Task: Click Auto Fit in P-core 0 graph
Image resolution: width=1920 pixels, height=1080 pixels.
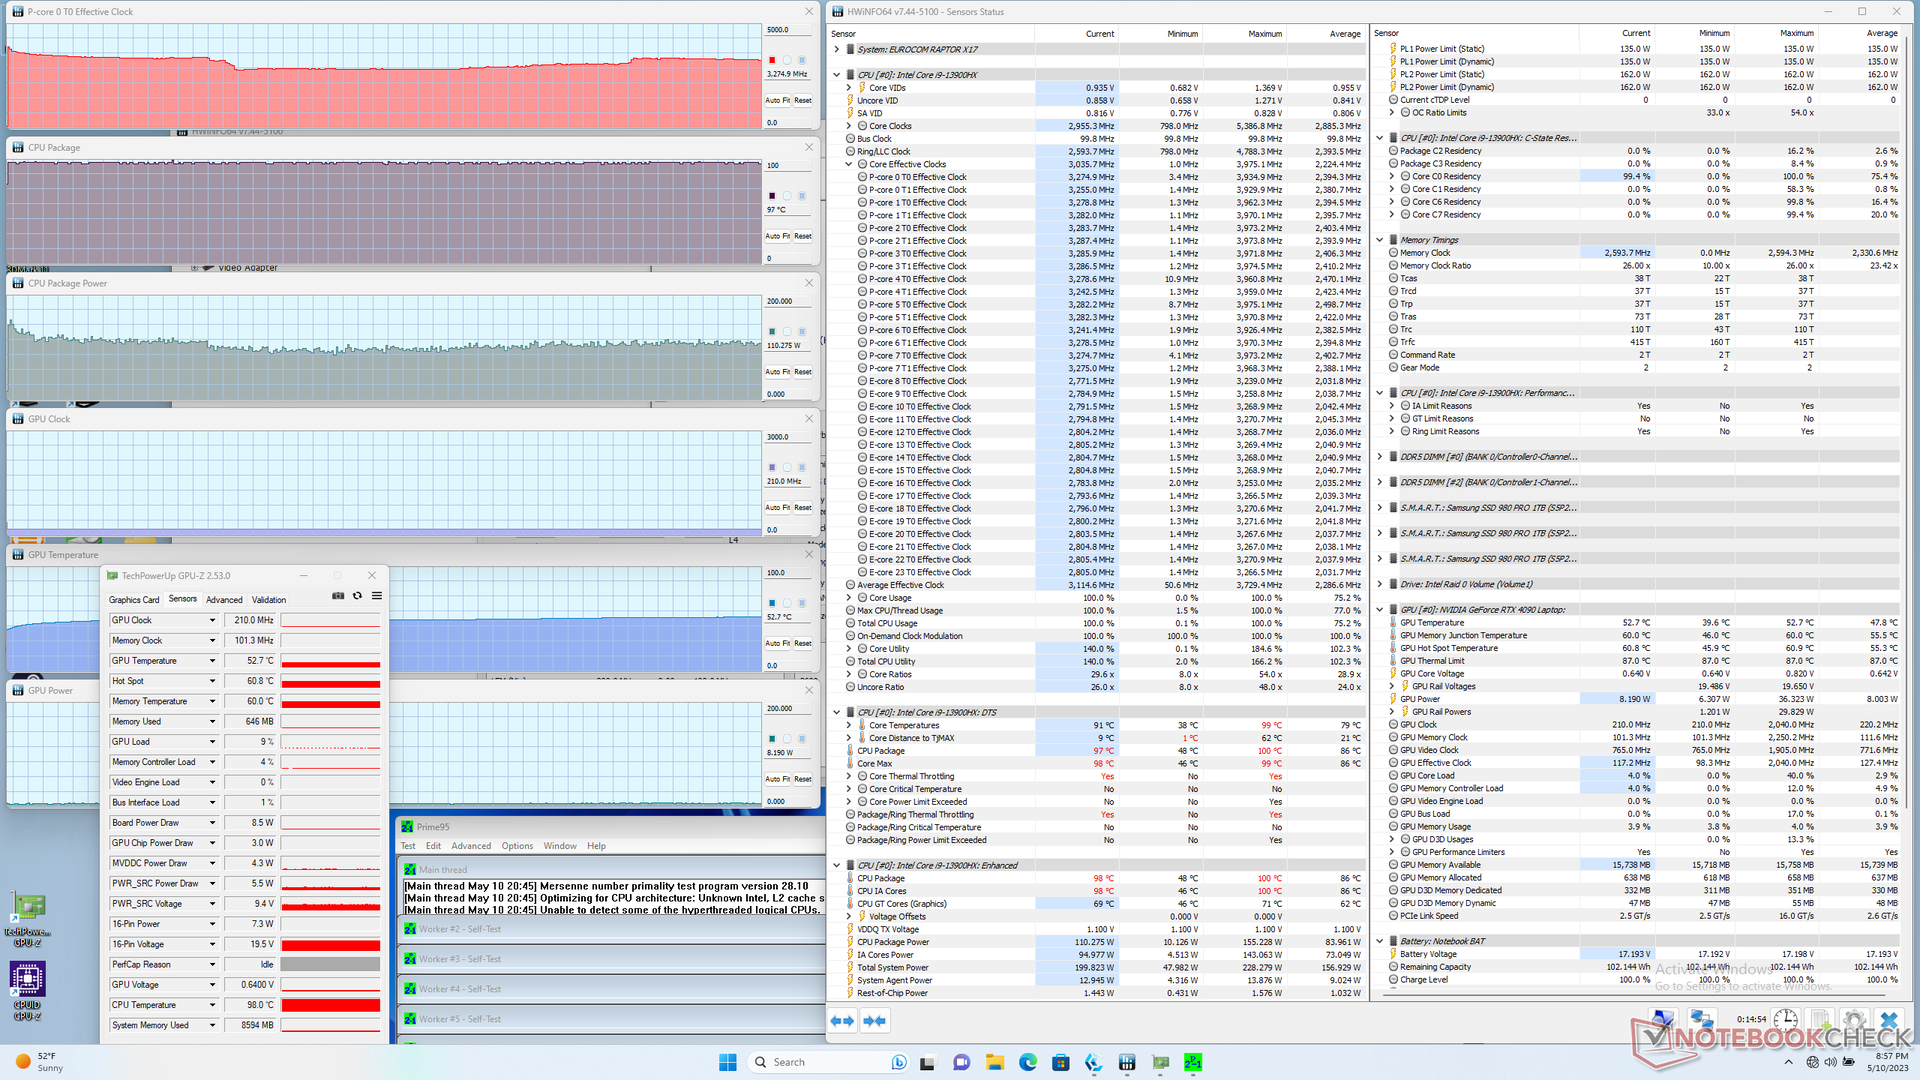Action: click(x=778, y=100)
